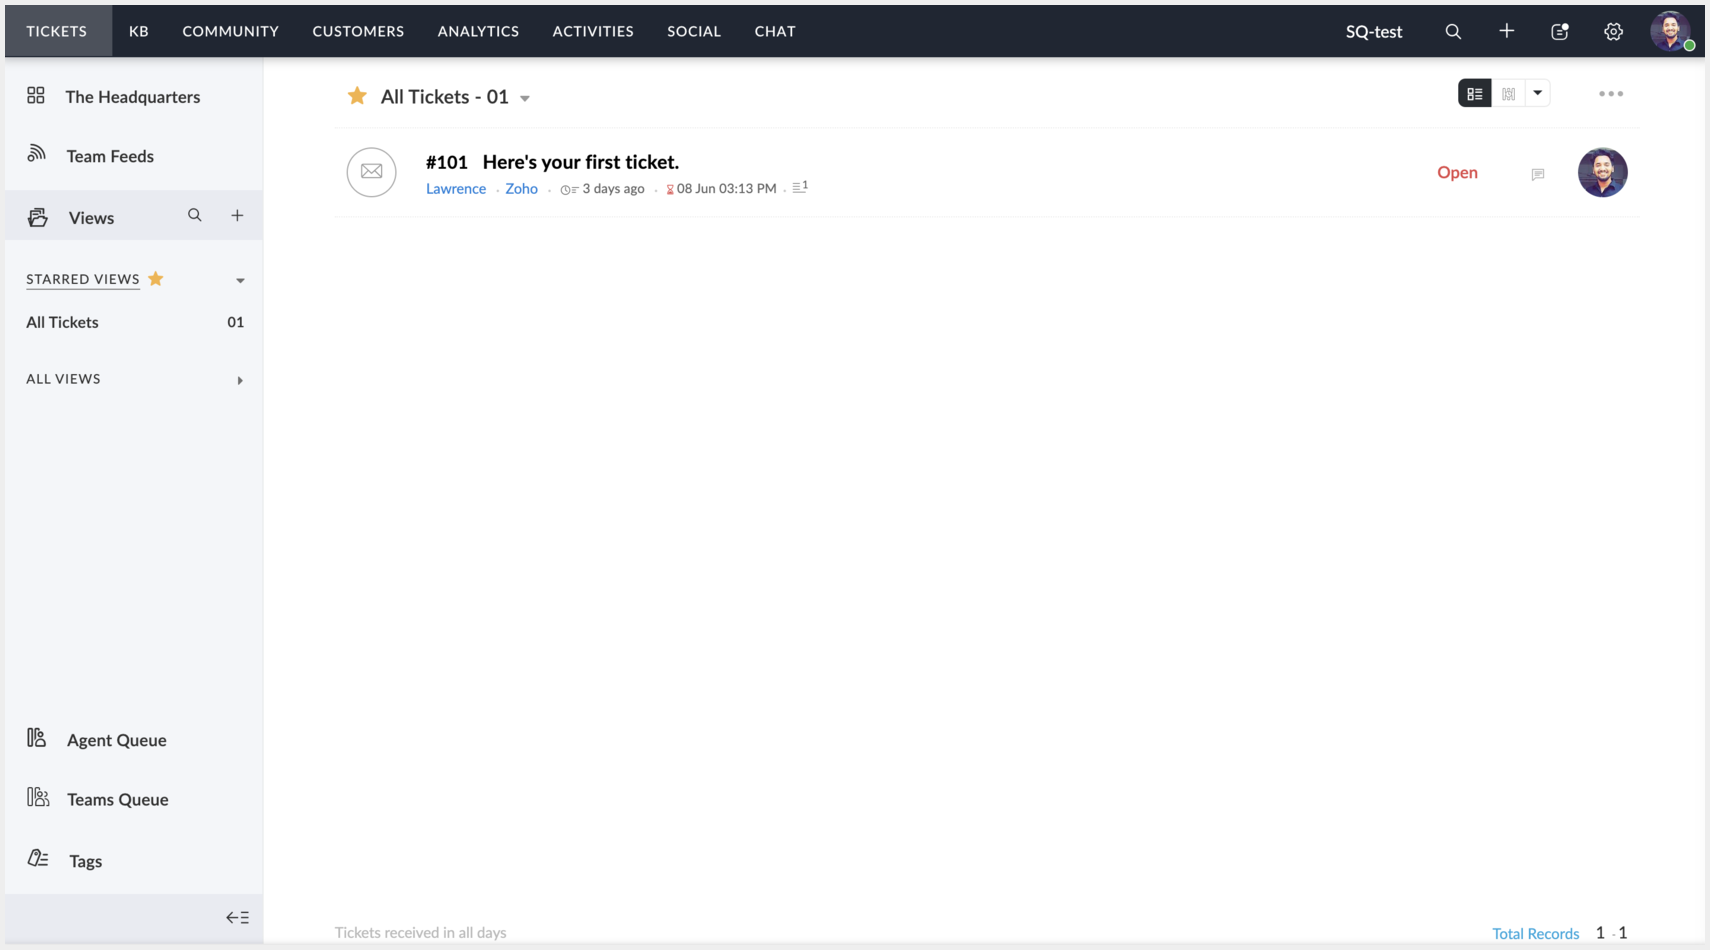
Task: Open the global search icon in top bar
Action: 1453,32
